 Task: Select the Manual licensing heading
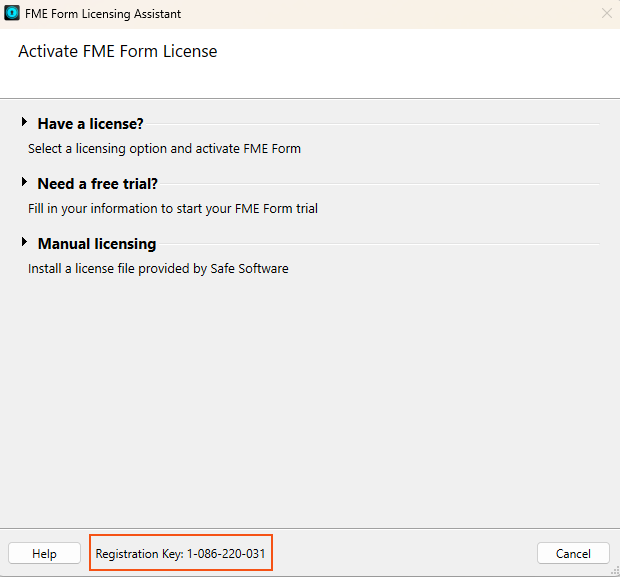[97, 244]
